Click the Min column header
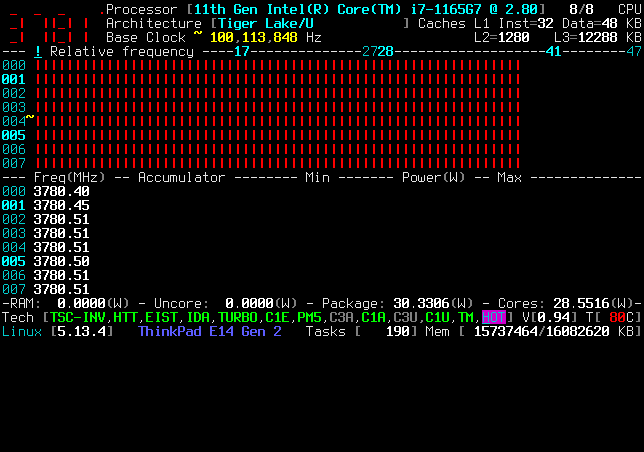Image resolution: width=644 pixels, height=452 pixels. pos(317,178)
